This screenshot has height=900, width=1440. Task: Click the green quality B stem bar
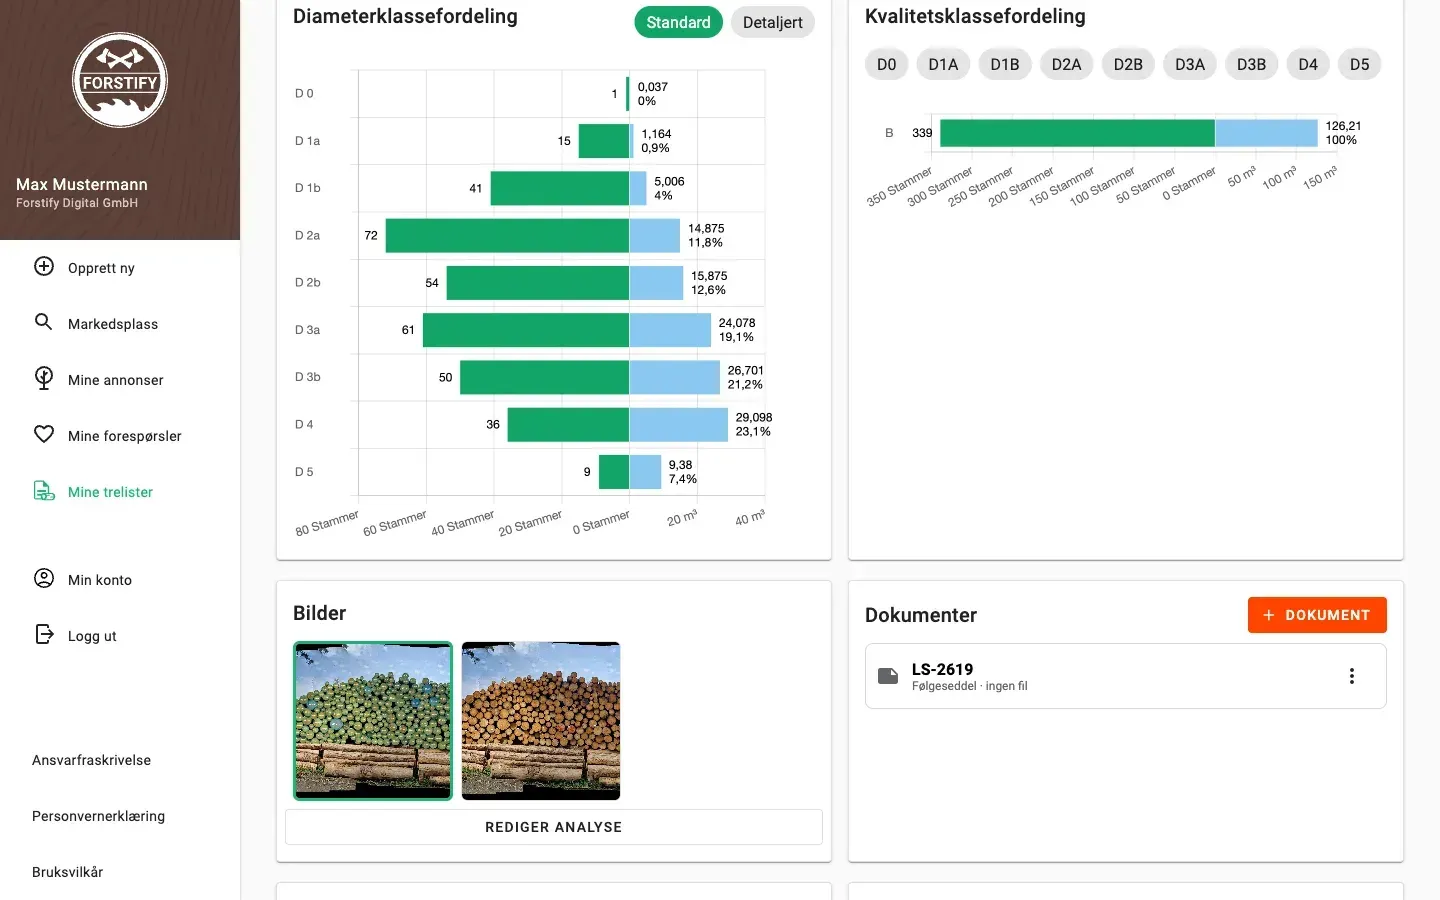click(1077, 133)
